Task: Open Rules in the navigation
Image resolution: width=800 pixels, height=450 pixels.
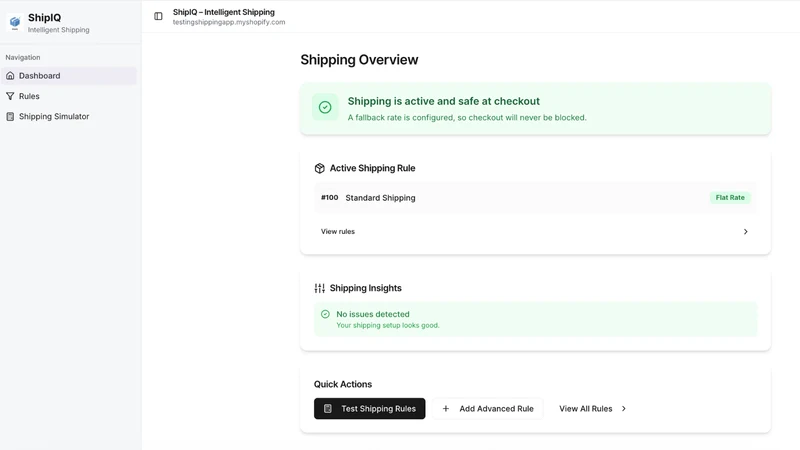Action: (x=69, y=96)
